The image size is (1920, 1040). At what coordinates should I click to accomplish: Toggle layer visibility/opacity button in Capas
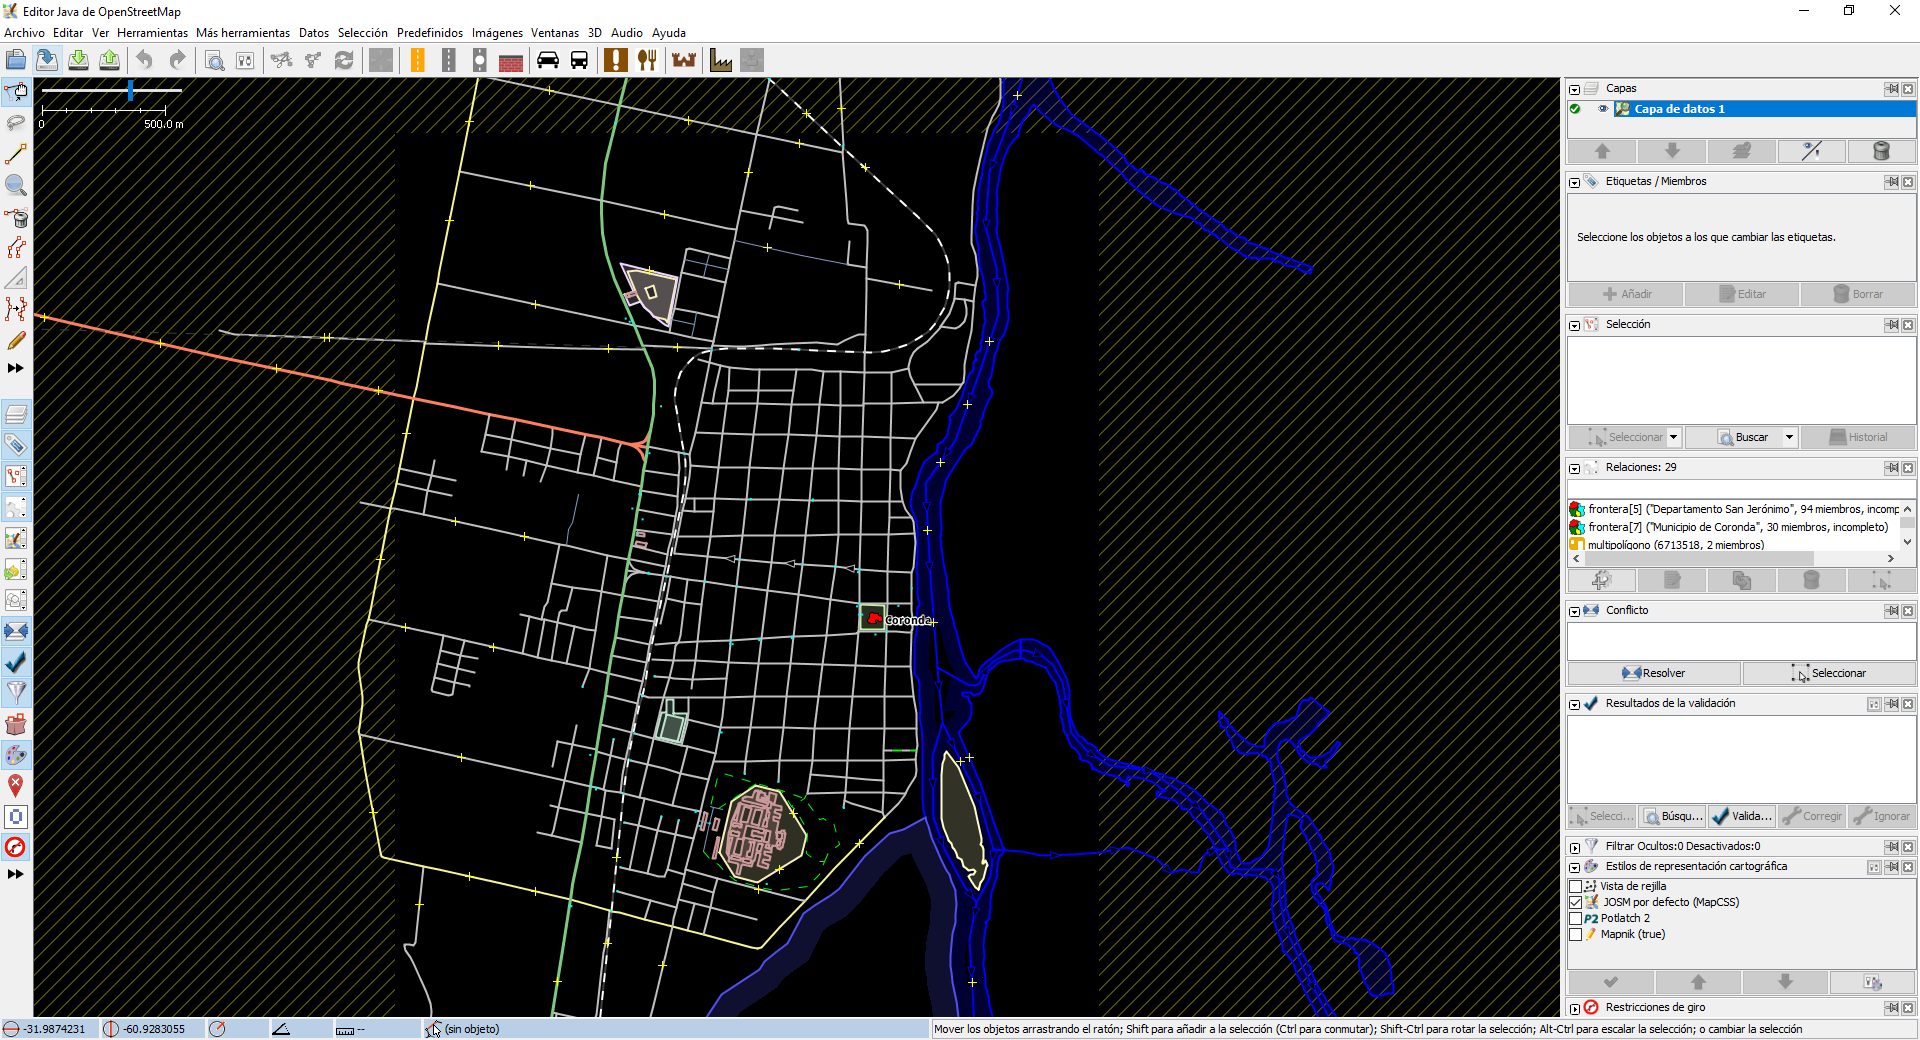(1811, 151)
